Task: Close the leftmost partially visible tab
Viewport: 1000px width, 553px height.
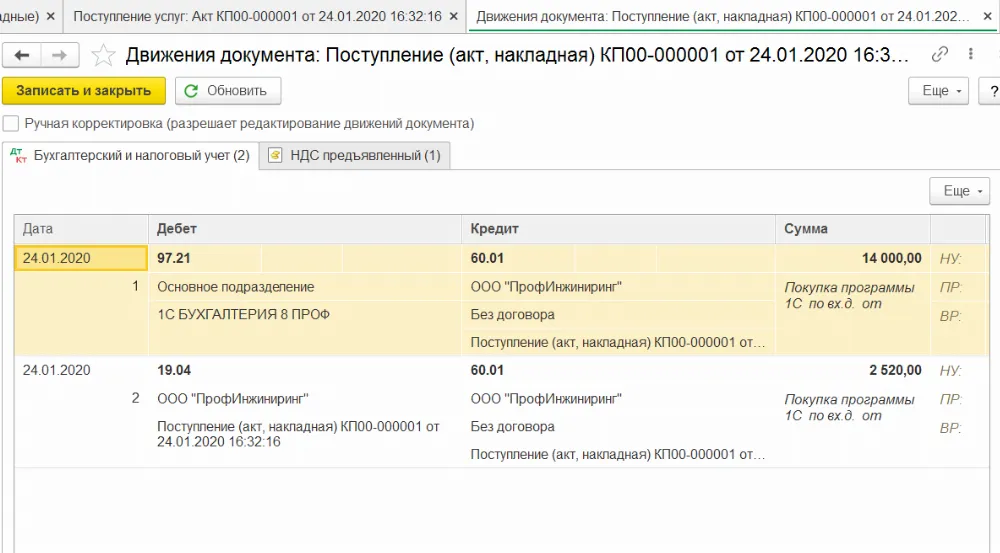Action: point(51,17)
